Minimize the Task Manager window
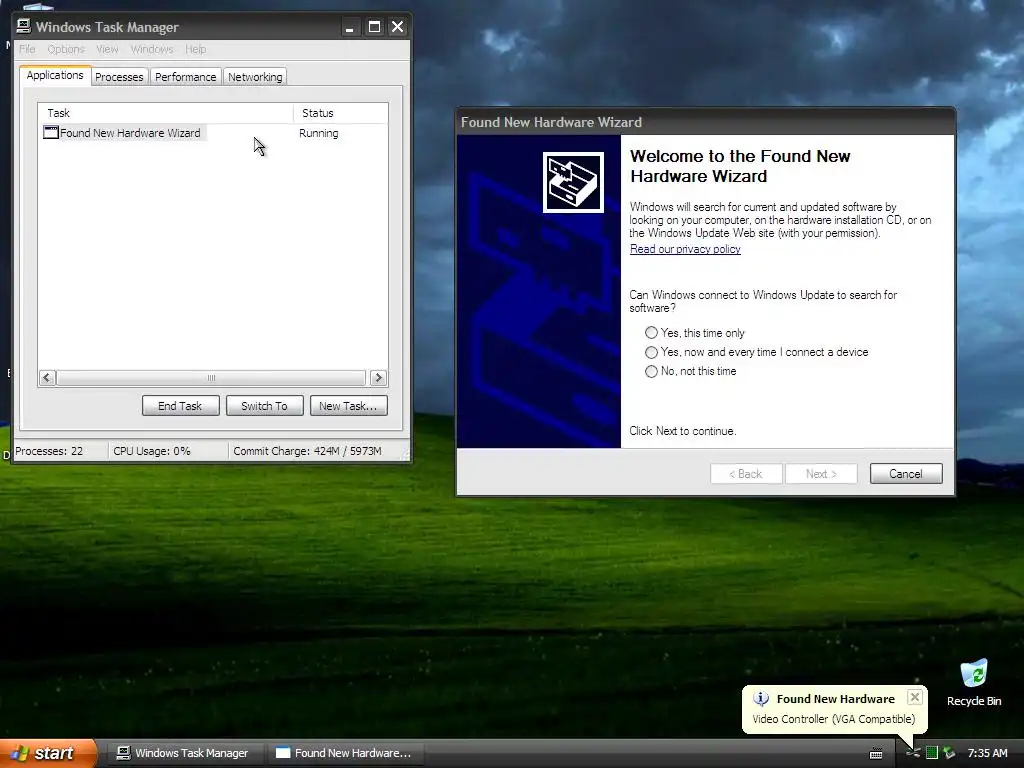1024x768 pixels. click(x=350, y=27)
